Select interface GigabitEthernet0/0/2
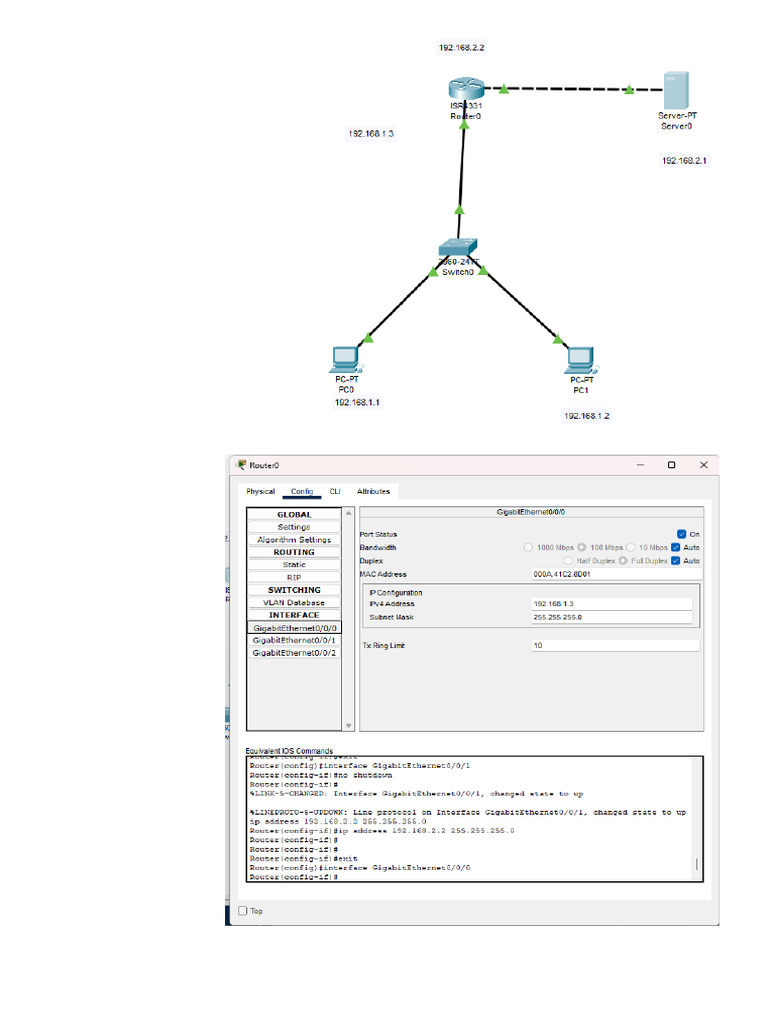The image size is (768, 1024). 294,652
